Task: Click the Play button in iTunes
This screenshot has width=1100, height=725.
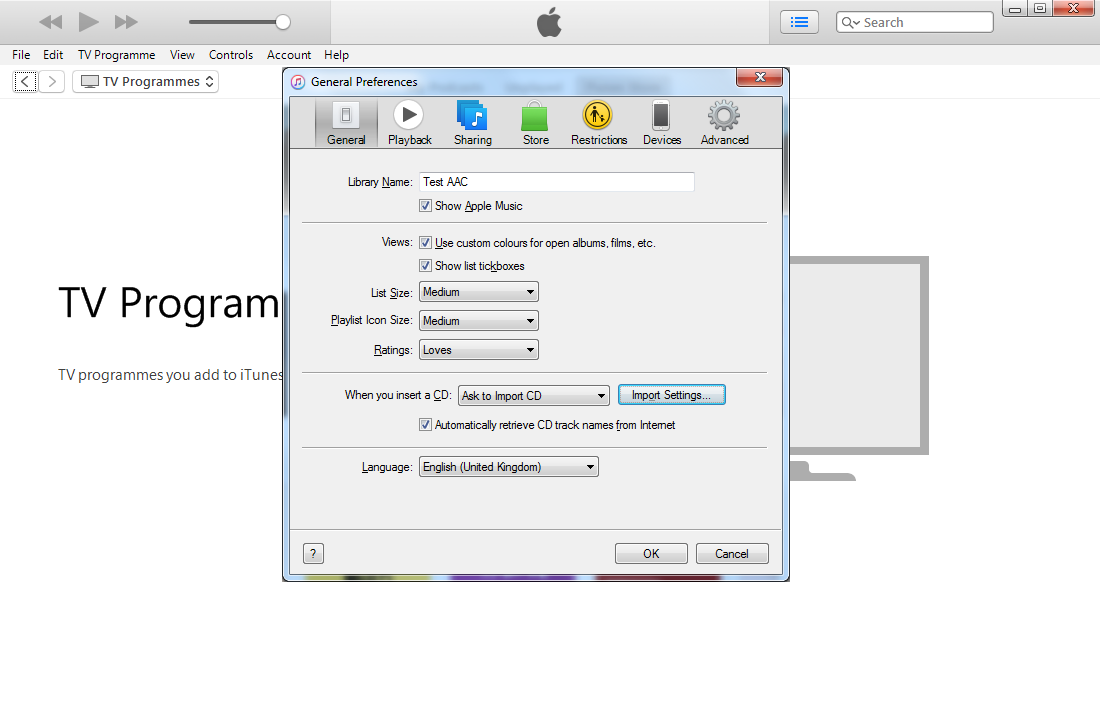Action: coord(88,22)
